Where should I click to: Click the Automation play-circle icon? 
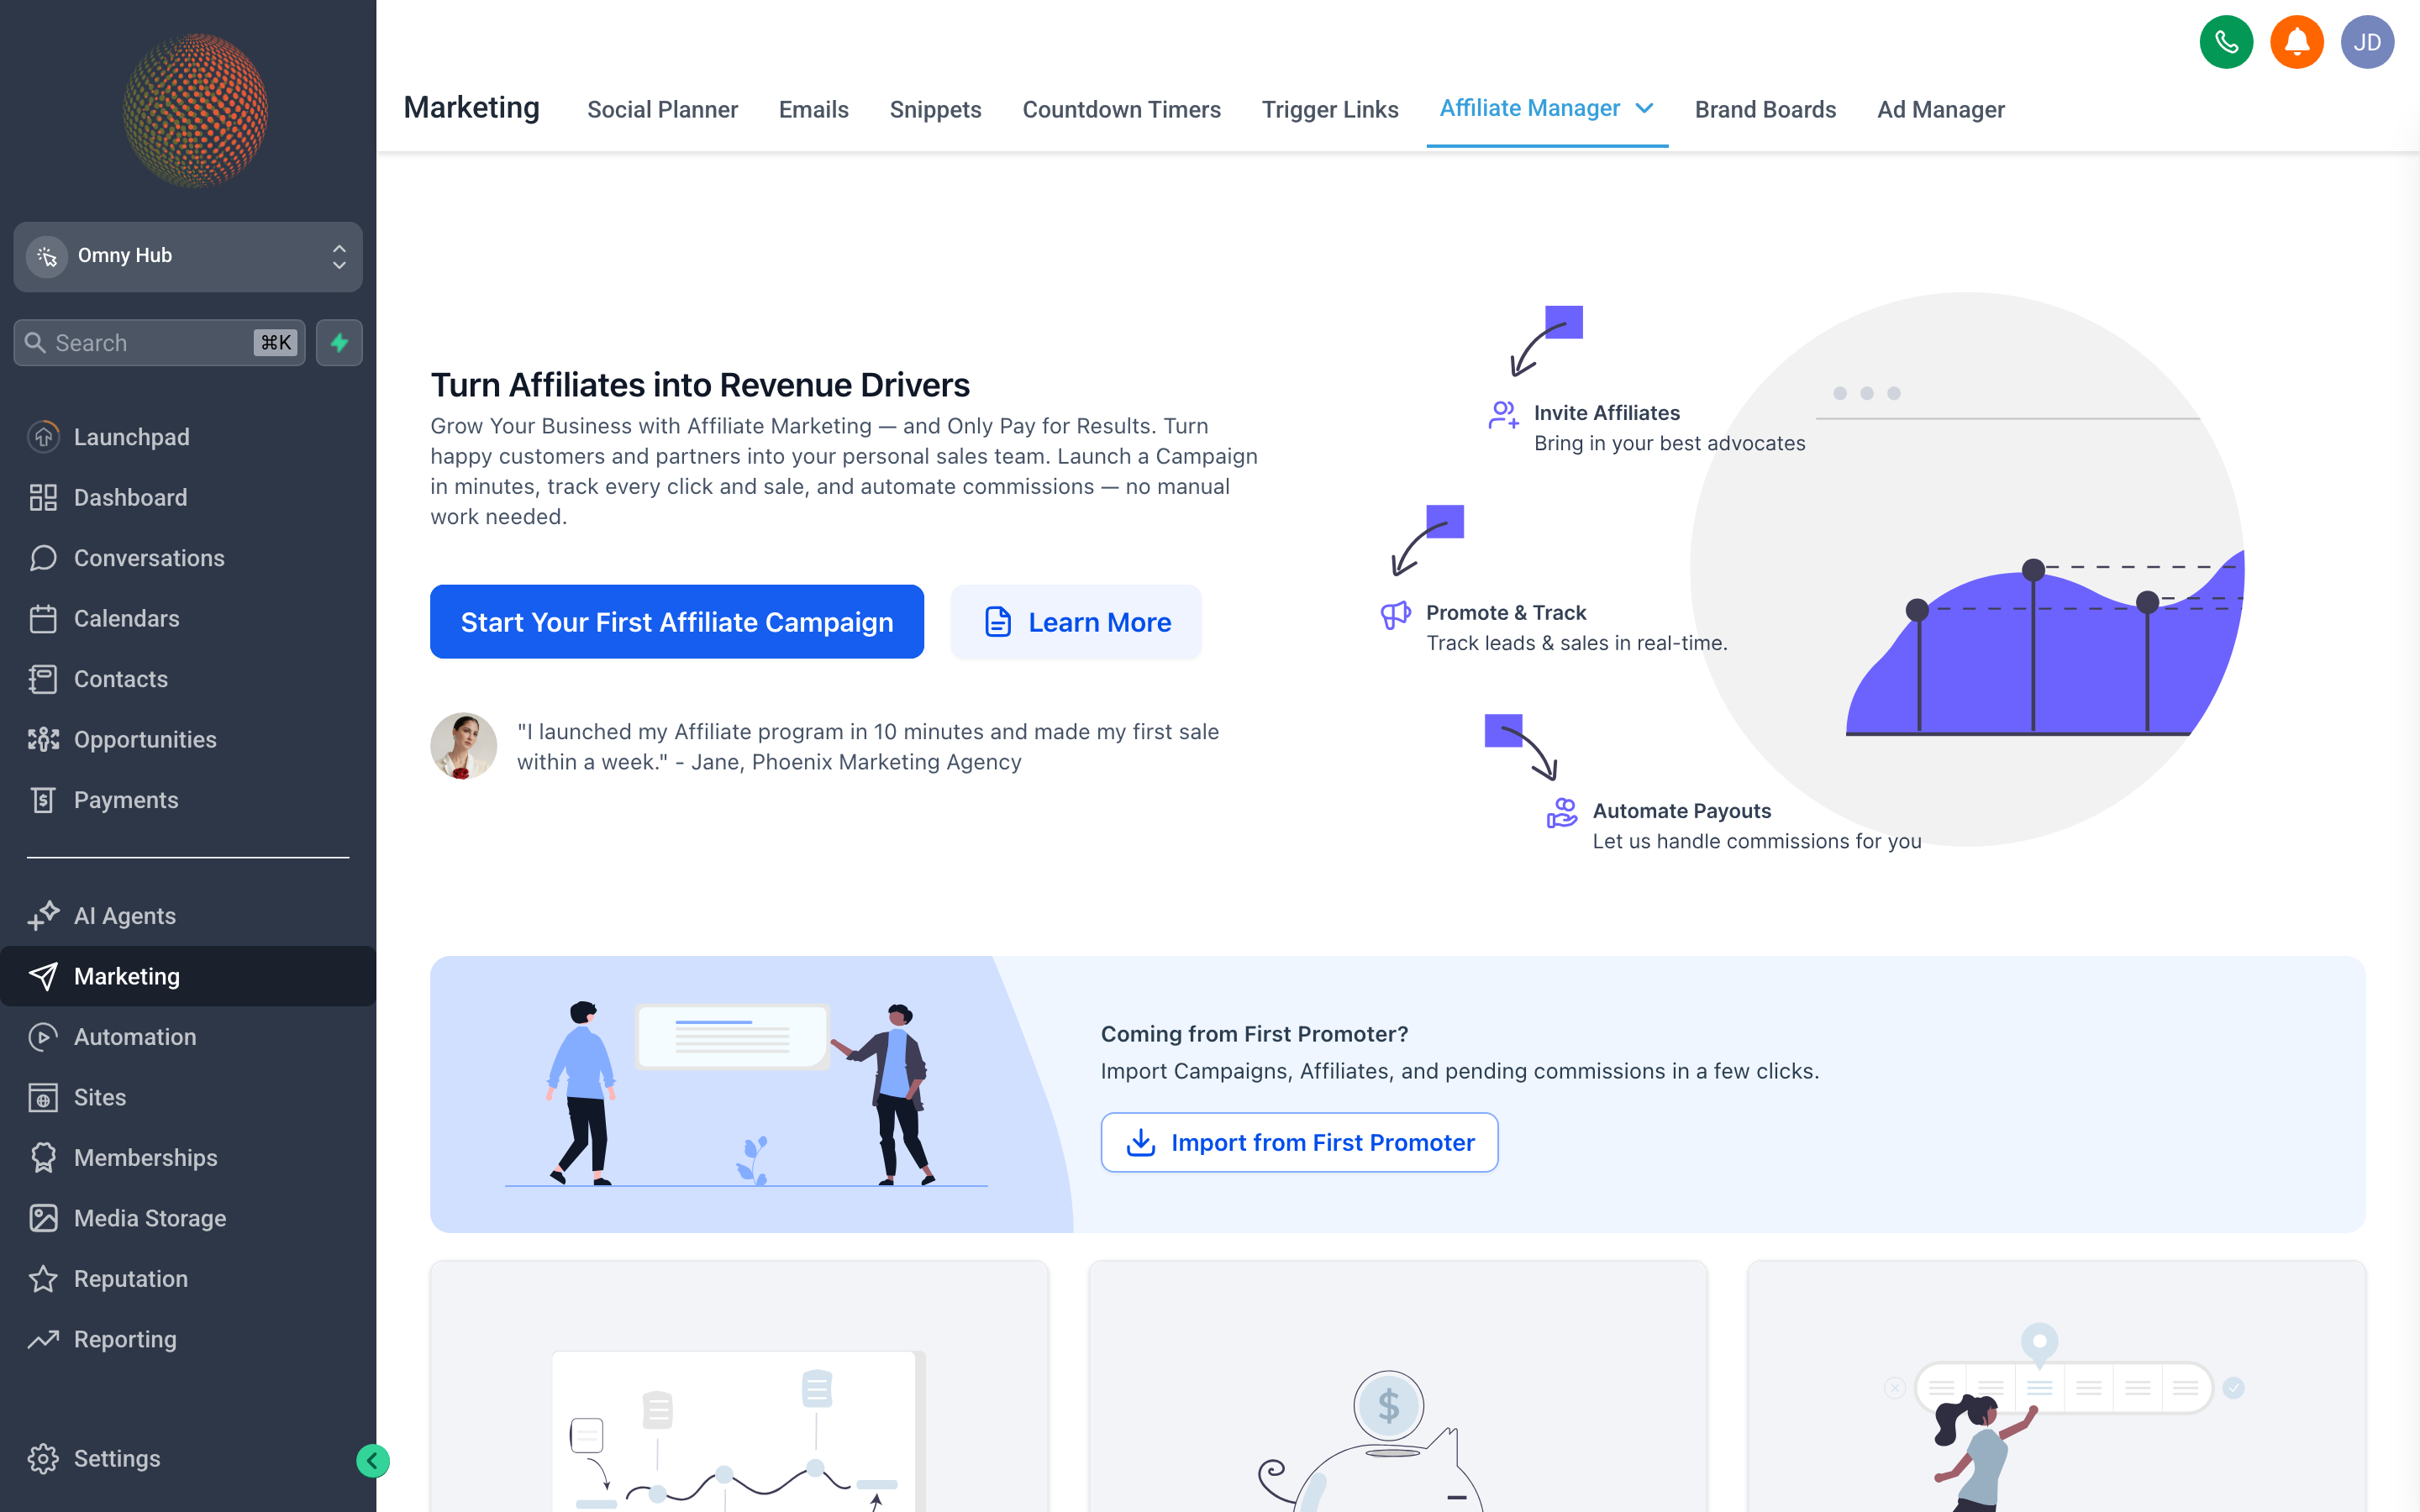click(x=43, y=1037)
